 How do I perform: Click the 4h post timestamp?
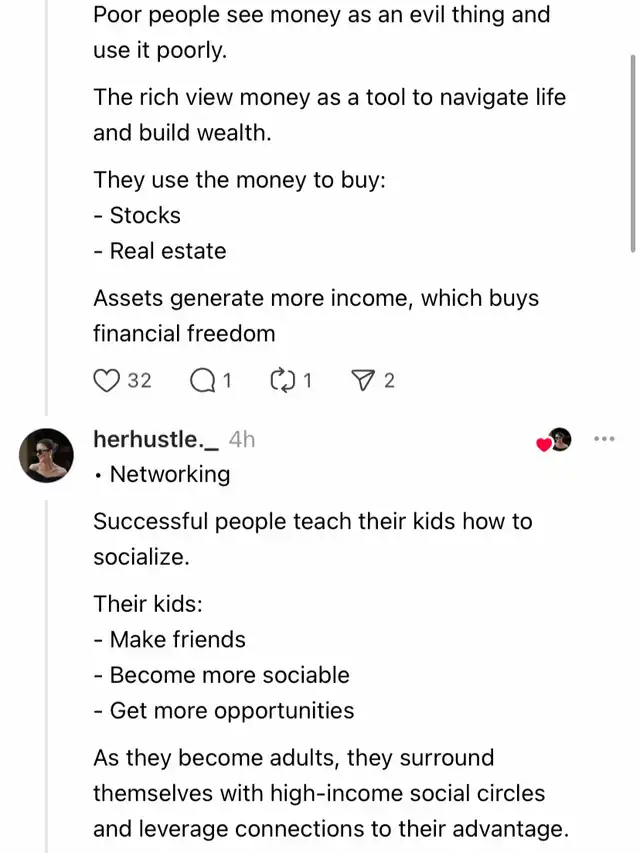(x=241, y=439)
